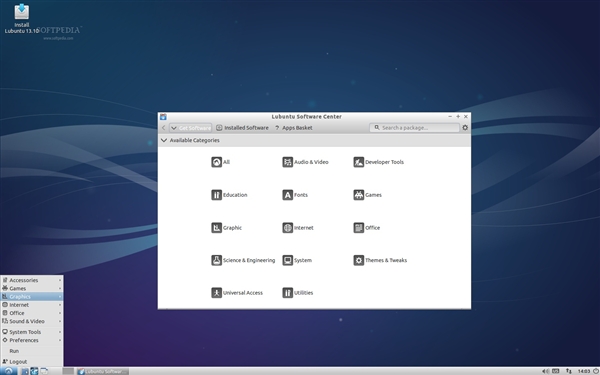Screen dimensions: 600x375
Task: Open the System category
Action: [297, 260]
